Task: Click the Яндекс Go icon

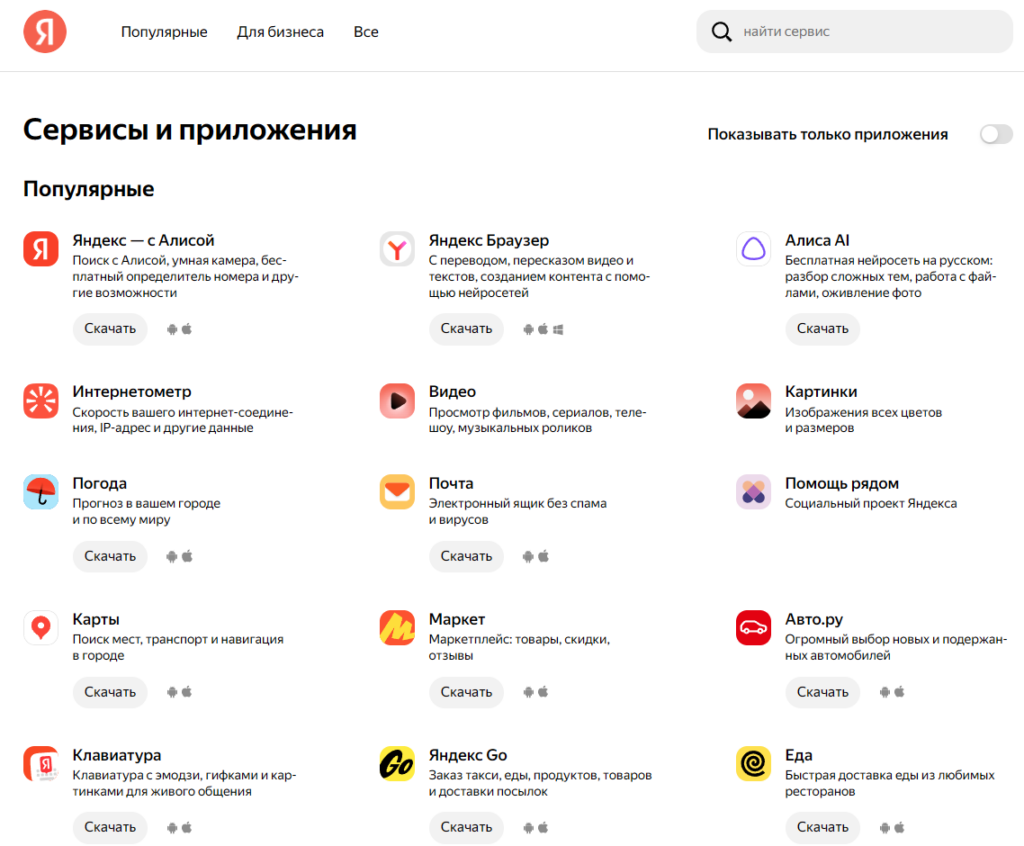Action: click(x=396, y=763)
